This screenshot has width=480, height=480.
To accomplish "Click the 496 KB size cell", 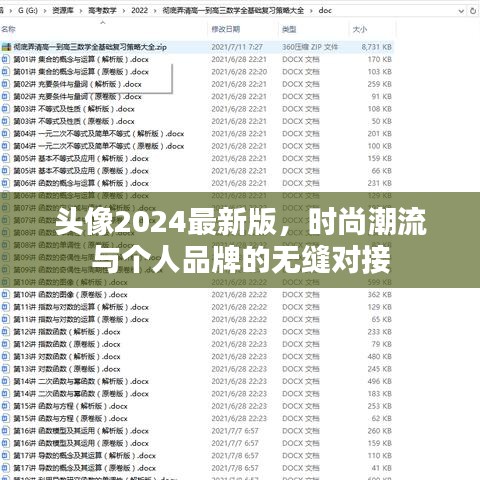I will coord(380,381).
